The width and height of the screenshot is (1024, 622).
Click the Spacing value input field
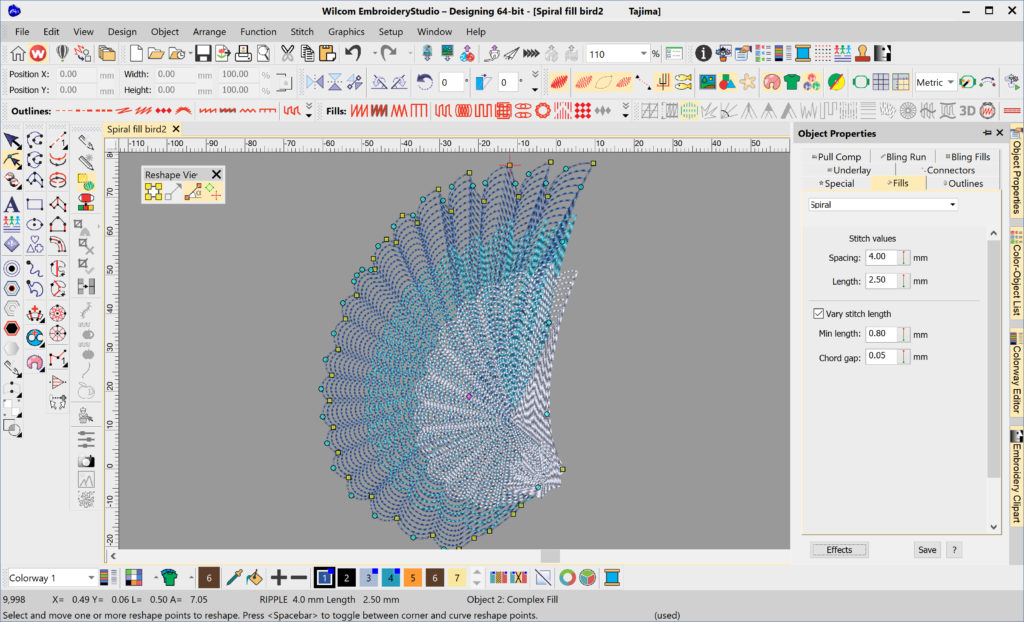(x=879, y=258)
